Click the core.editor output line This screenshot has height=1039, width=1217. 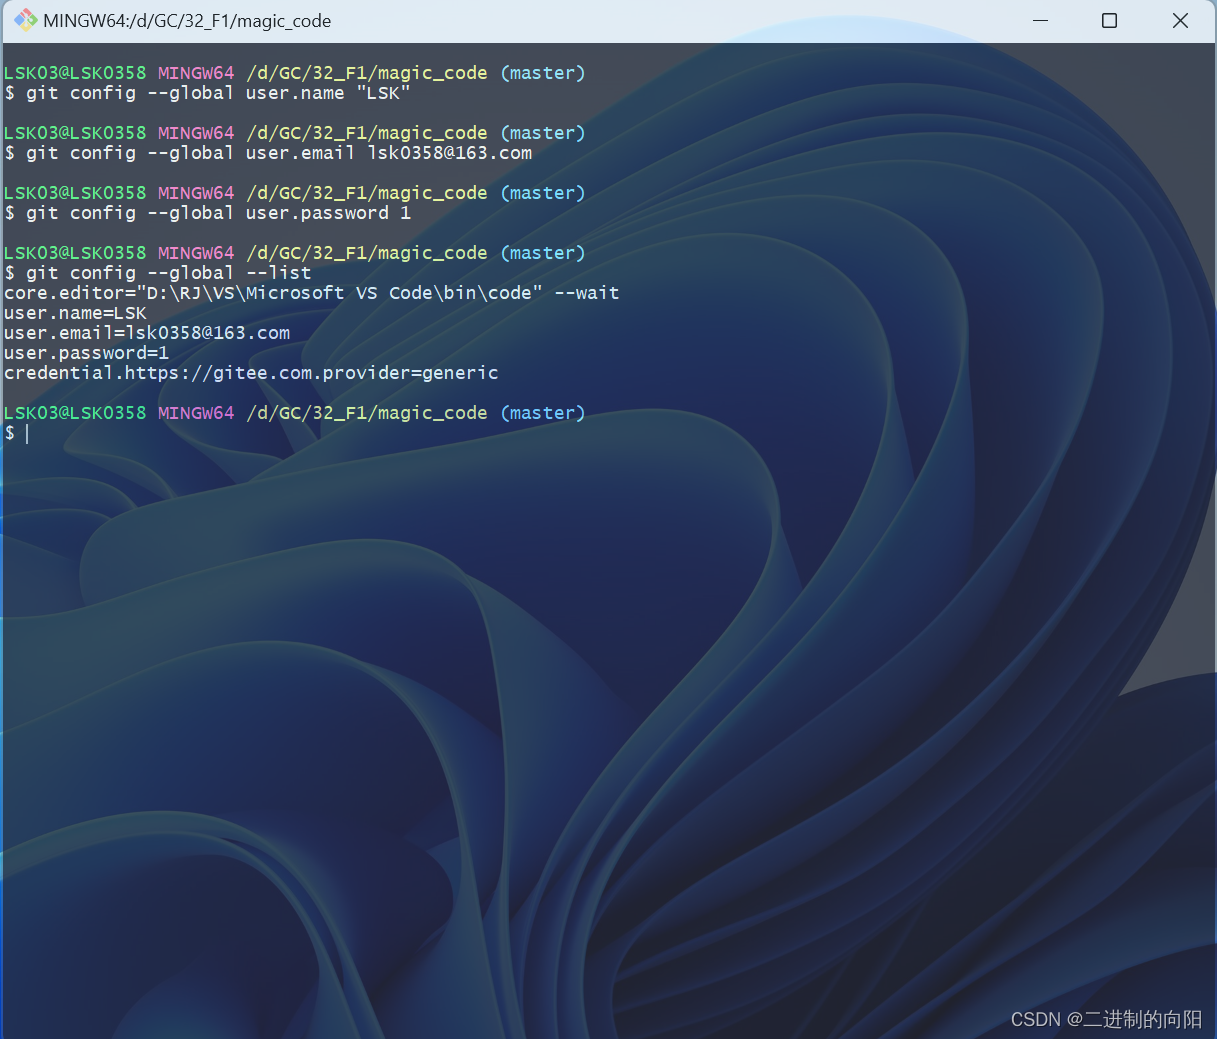click(312, 293)
